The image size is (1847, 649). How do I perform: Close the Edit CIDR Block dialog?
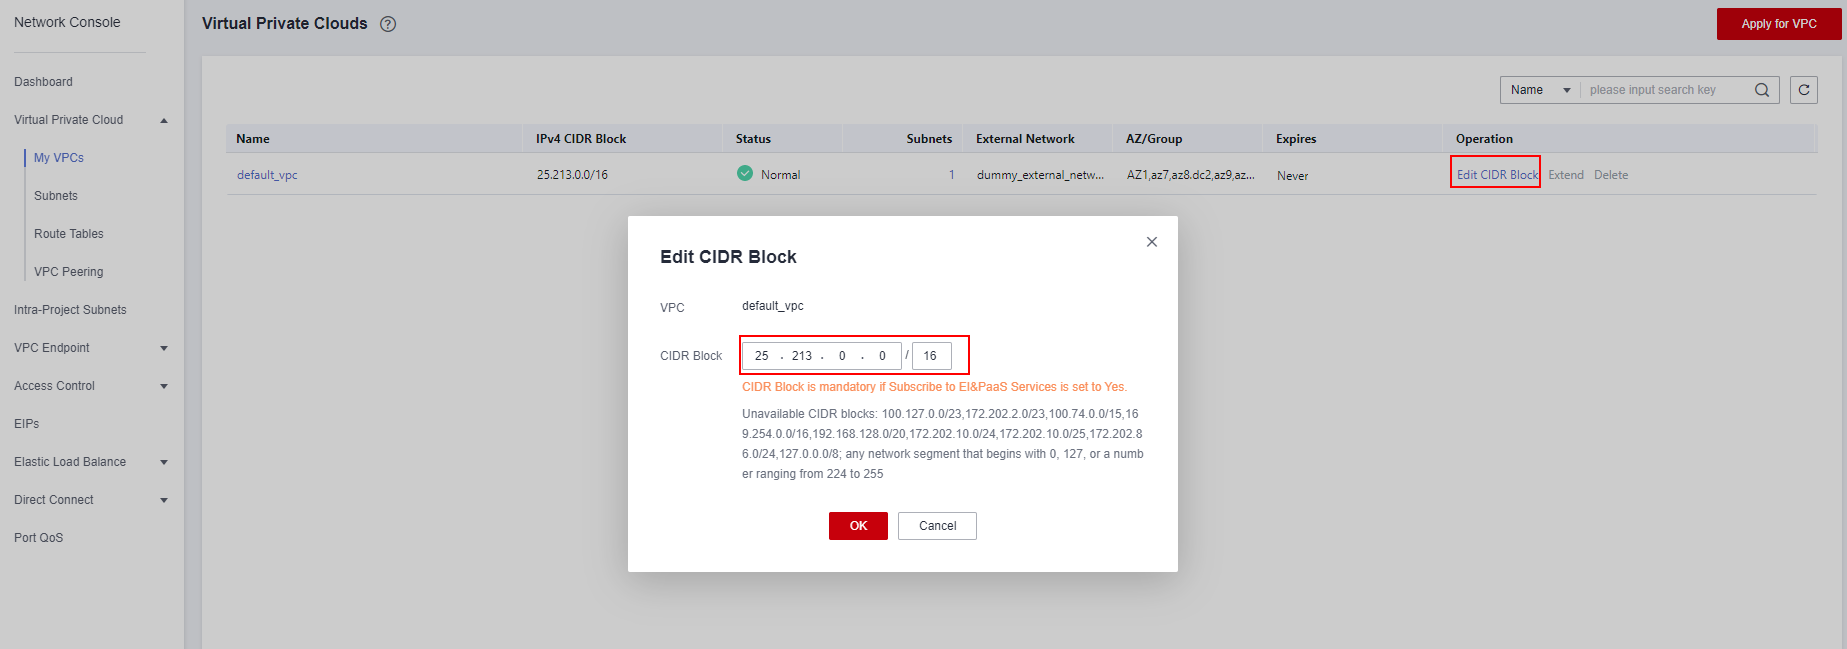1152,242
